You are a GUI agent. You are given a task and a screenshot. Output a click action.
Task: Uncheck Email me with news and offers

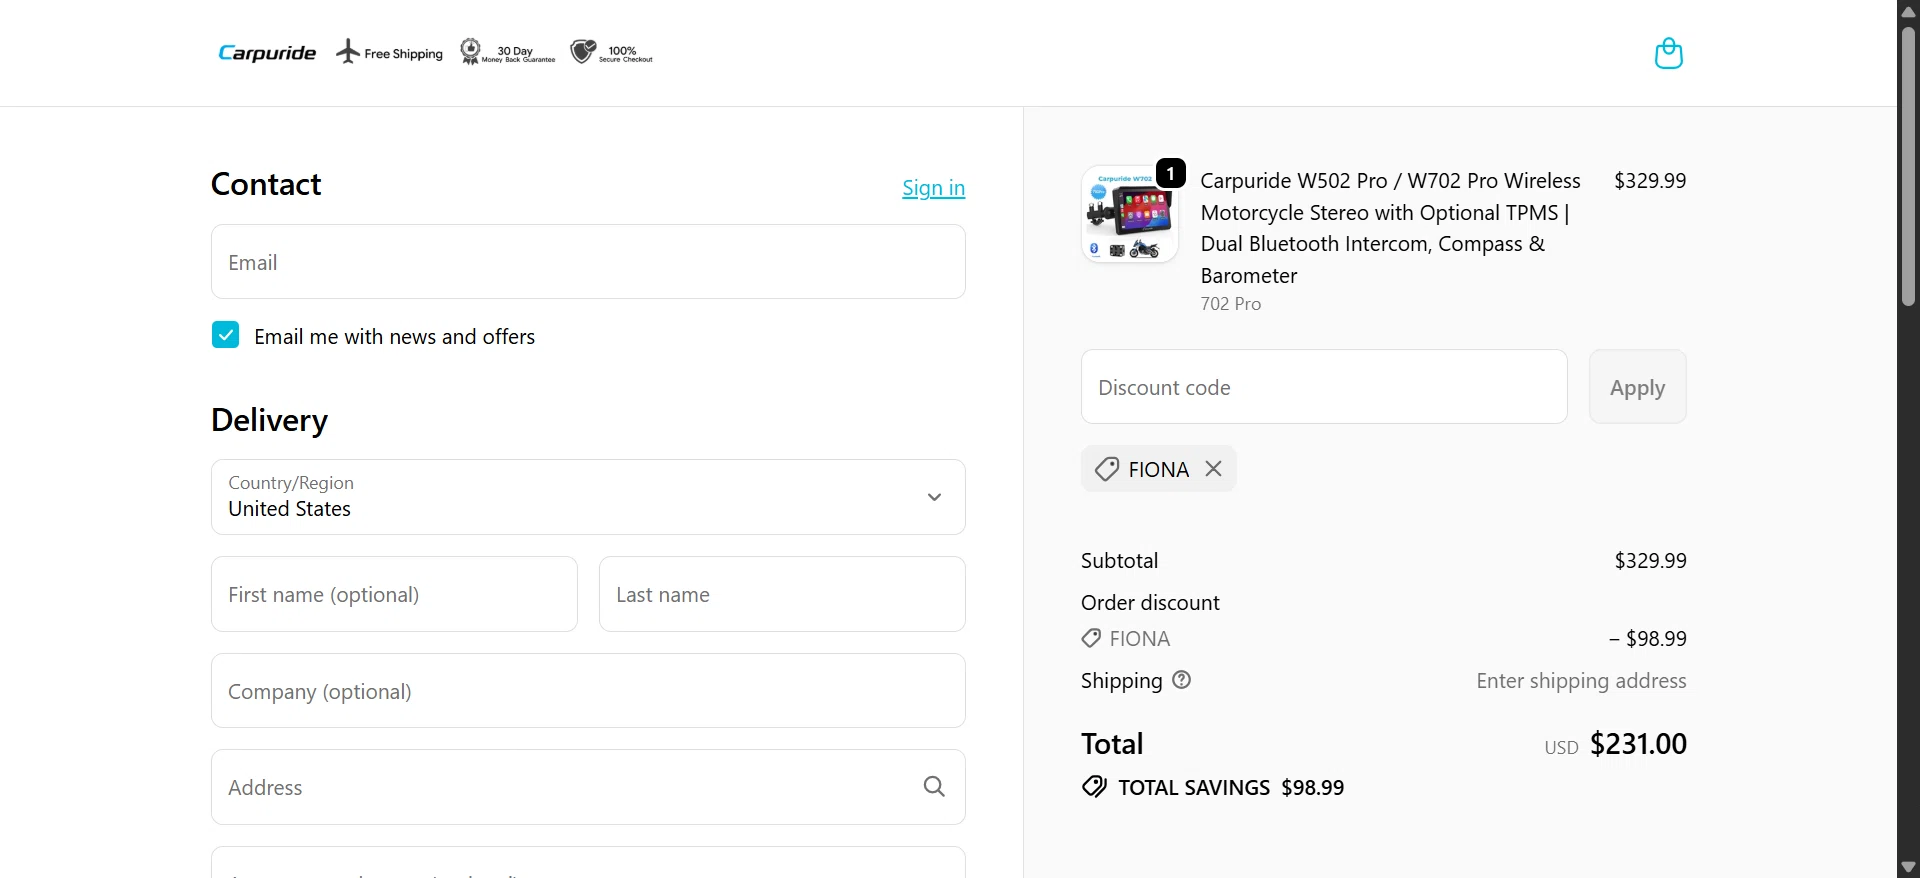pos(225,335)
